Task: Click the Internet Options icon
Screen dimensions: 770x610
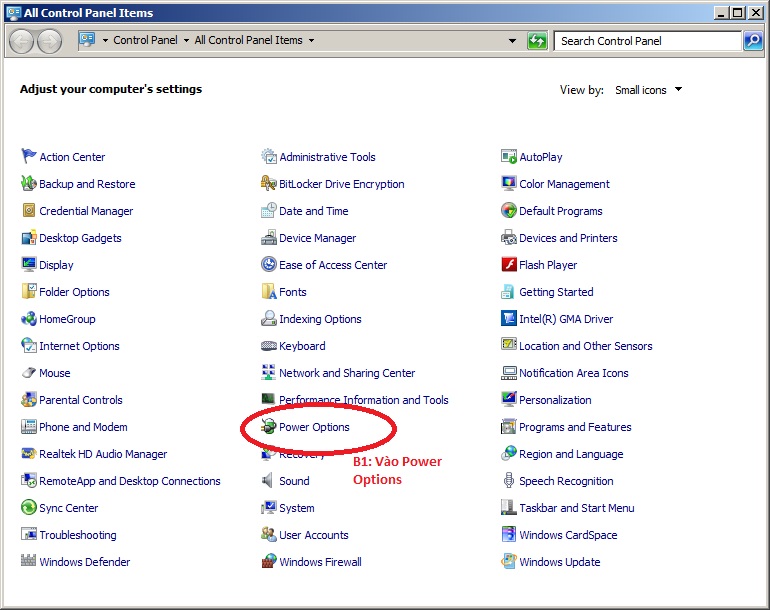Action: [x=28, y=345]
